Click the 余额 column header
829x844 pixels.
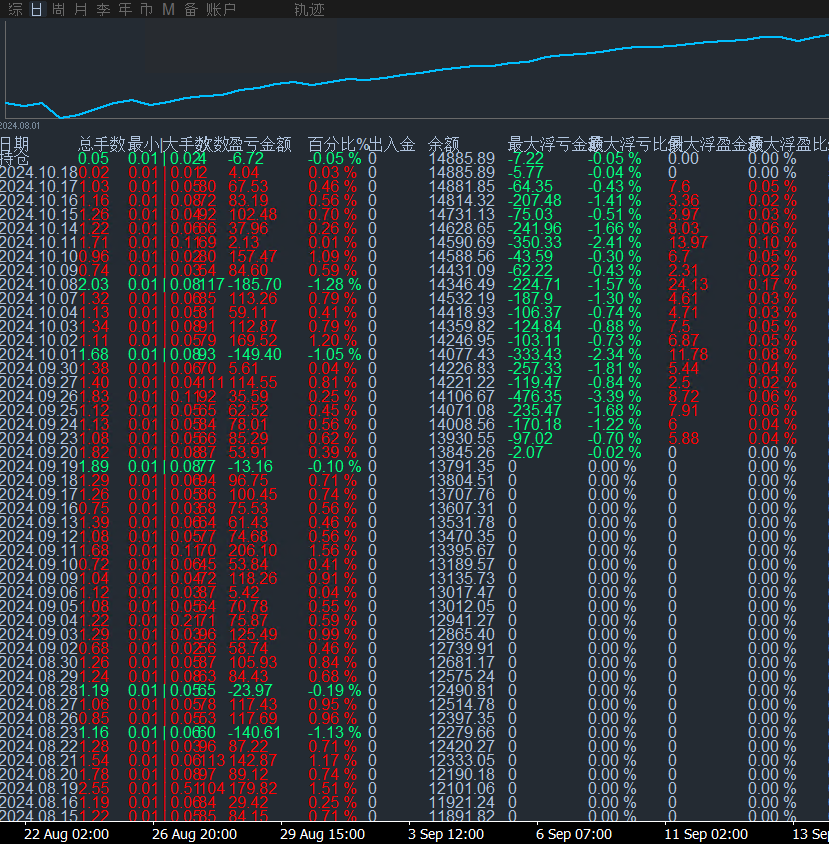tap(444, 144)
